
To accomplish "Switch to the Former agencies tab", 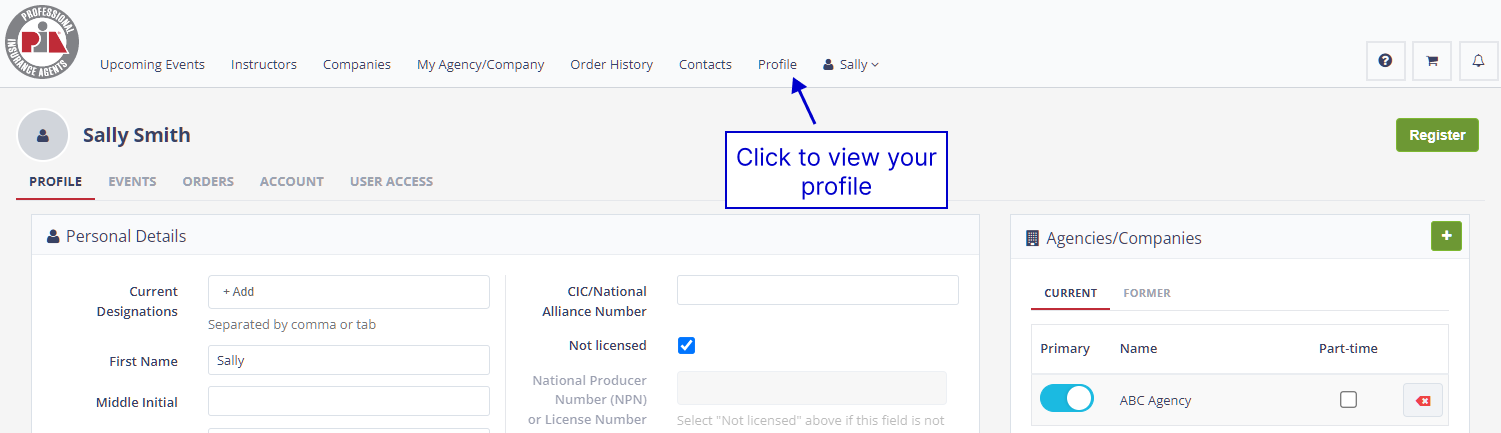I will pos(1146,293).
